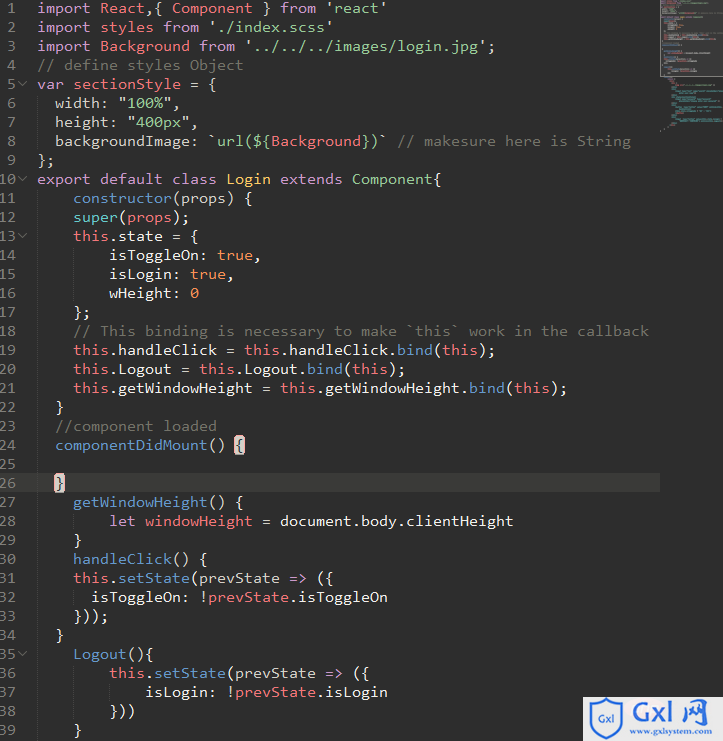Click highlighted closing brace on line 26
Screen dimensions: 723x741
tap(59, 483)
